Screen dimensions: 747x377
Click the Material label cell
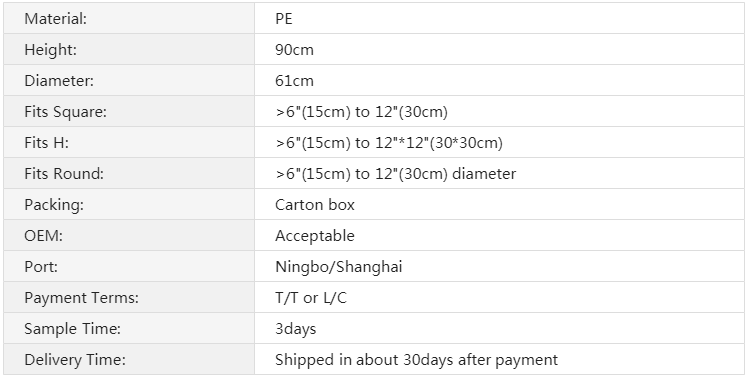(x=129, y=18)
